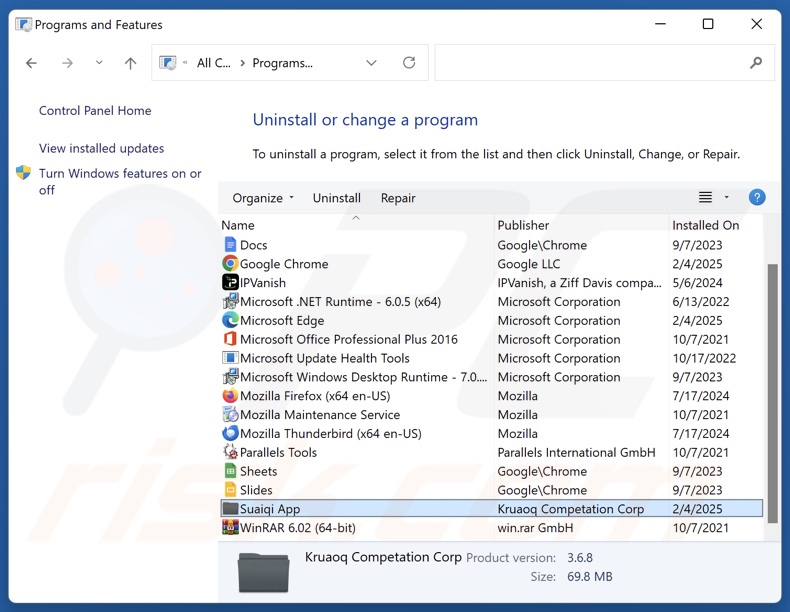Viewport: 790px width, 612px height.
Task: Select Parallels Tools entry name
Action: click(x=278, y=452)
